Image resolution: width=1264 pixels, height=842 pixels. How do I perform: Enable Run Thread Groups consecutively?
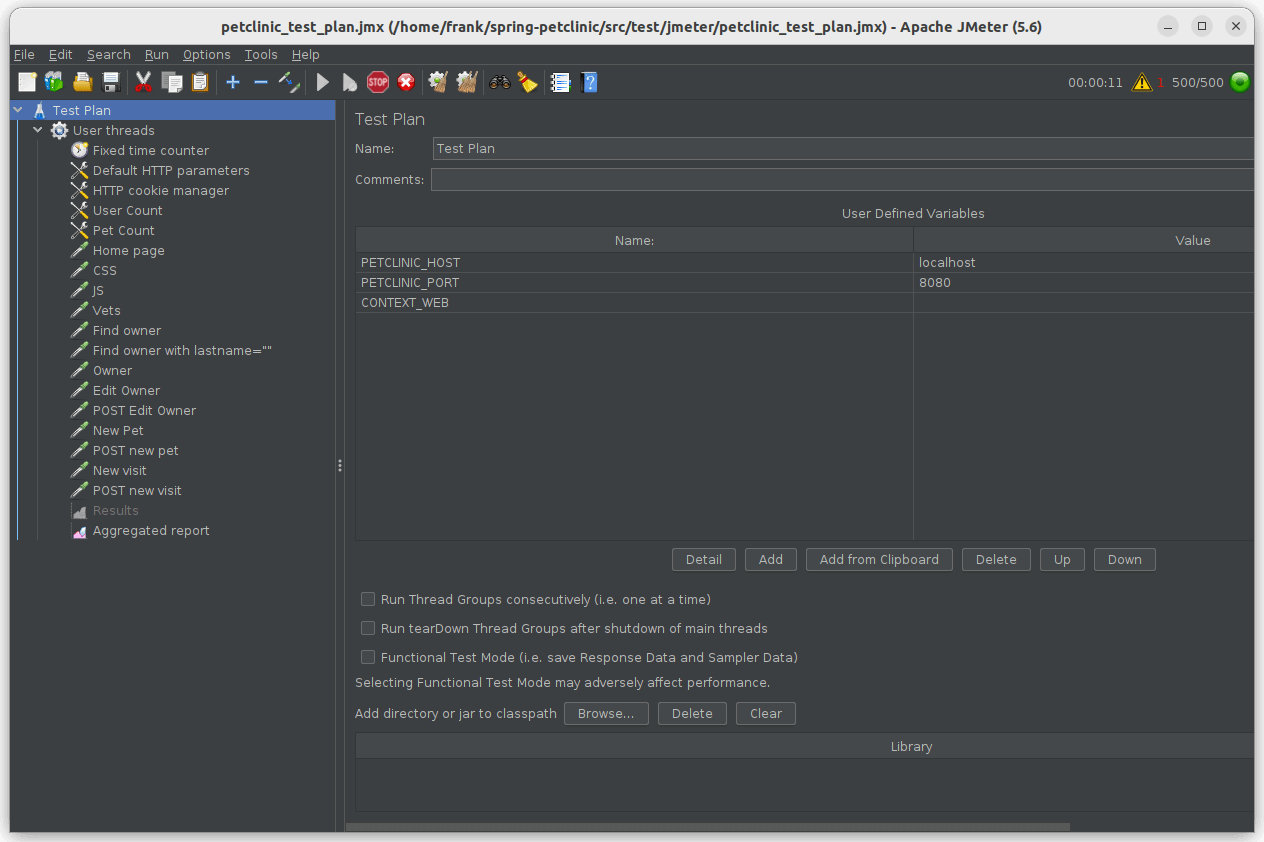point(368,599)
